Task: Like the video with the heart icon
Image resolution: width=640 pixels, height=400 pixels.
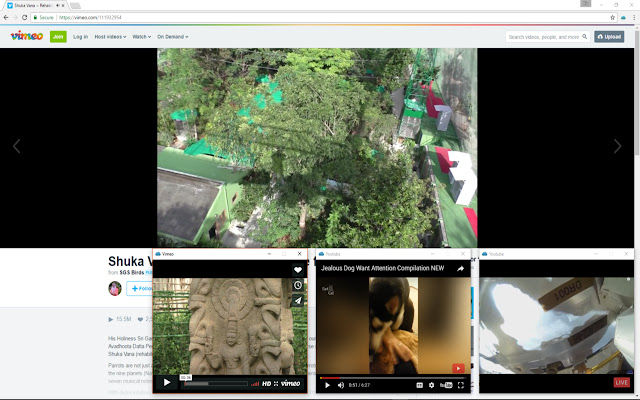Action: [x=298, y=270]
